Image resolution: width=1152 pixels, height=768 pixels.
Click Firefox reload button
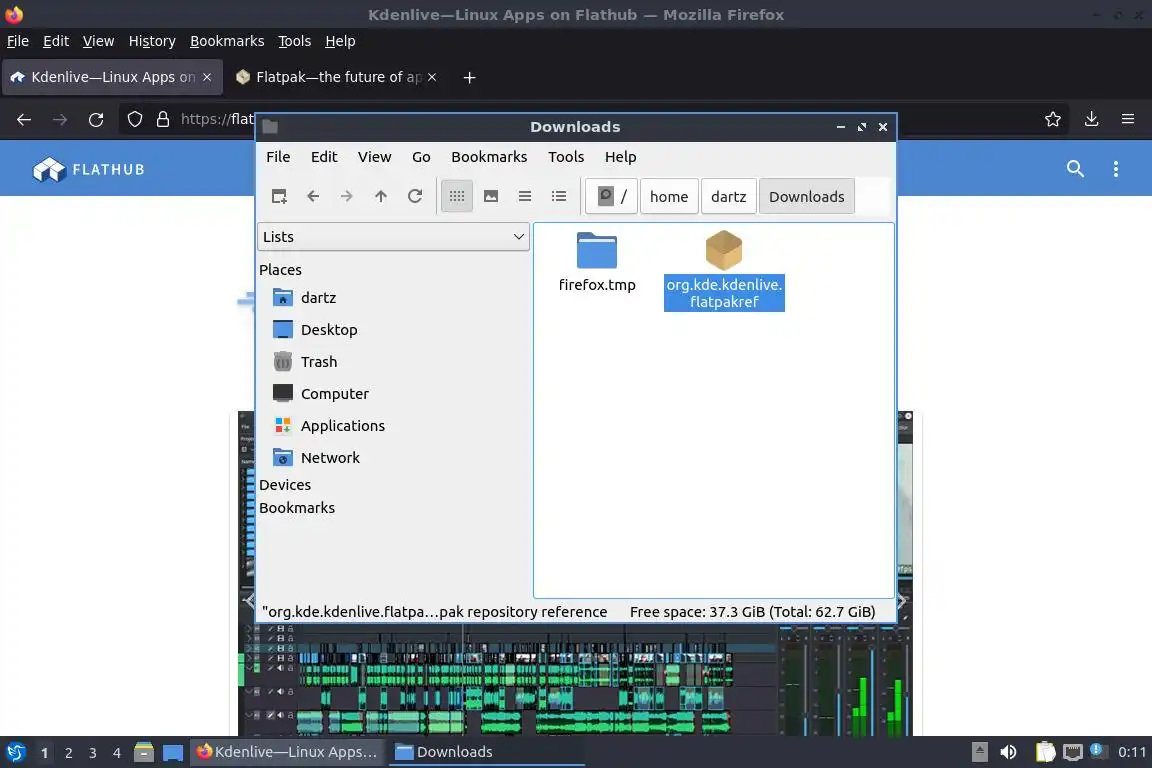click(96, 119)
